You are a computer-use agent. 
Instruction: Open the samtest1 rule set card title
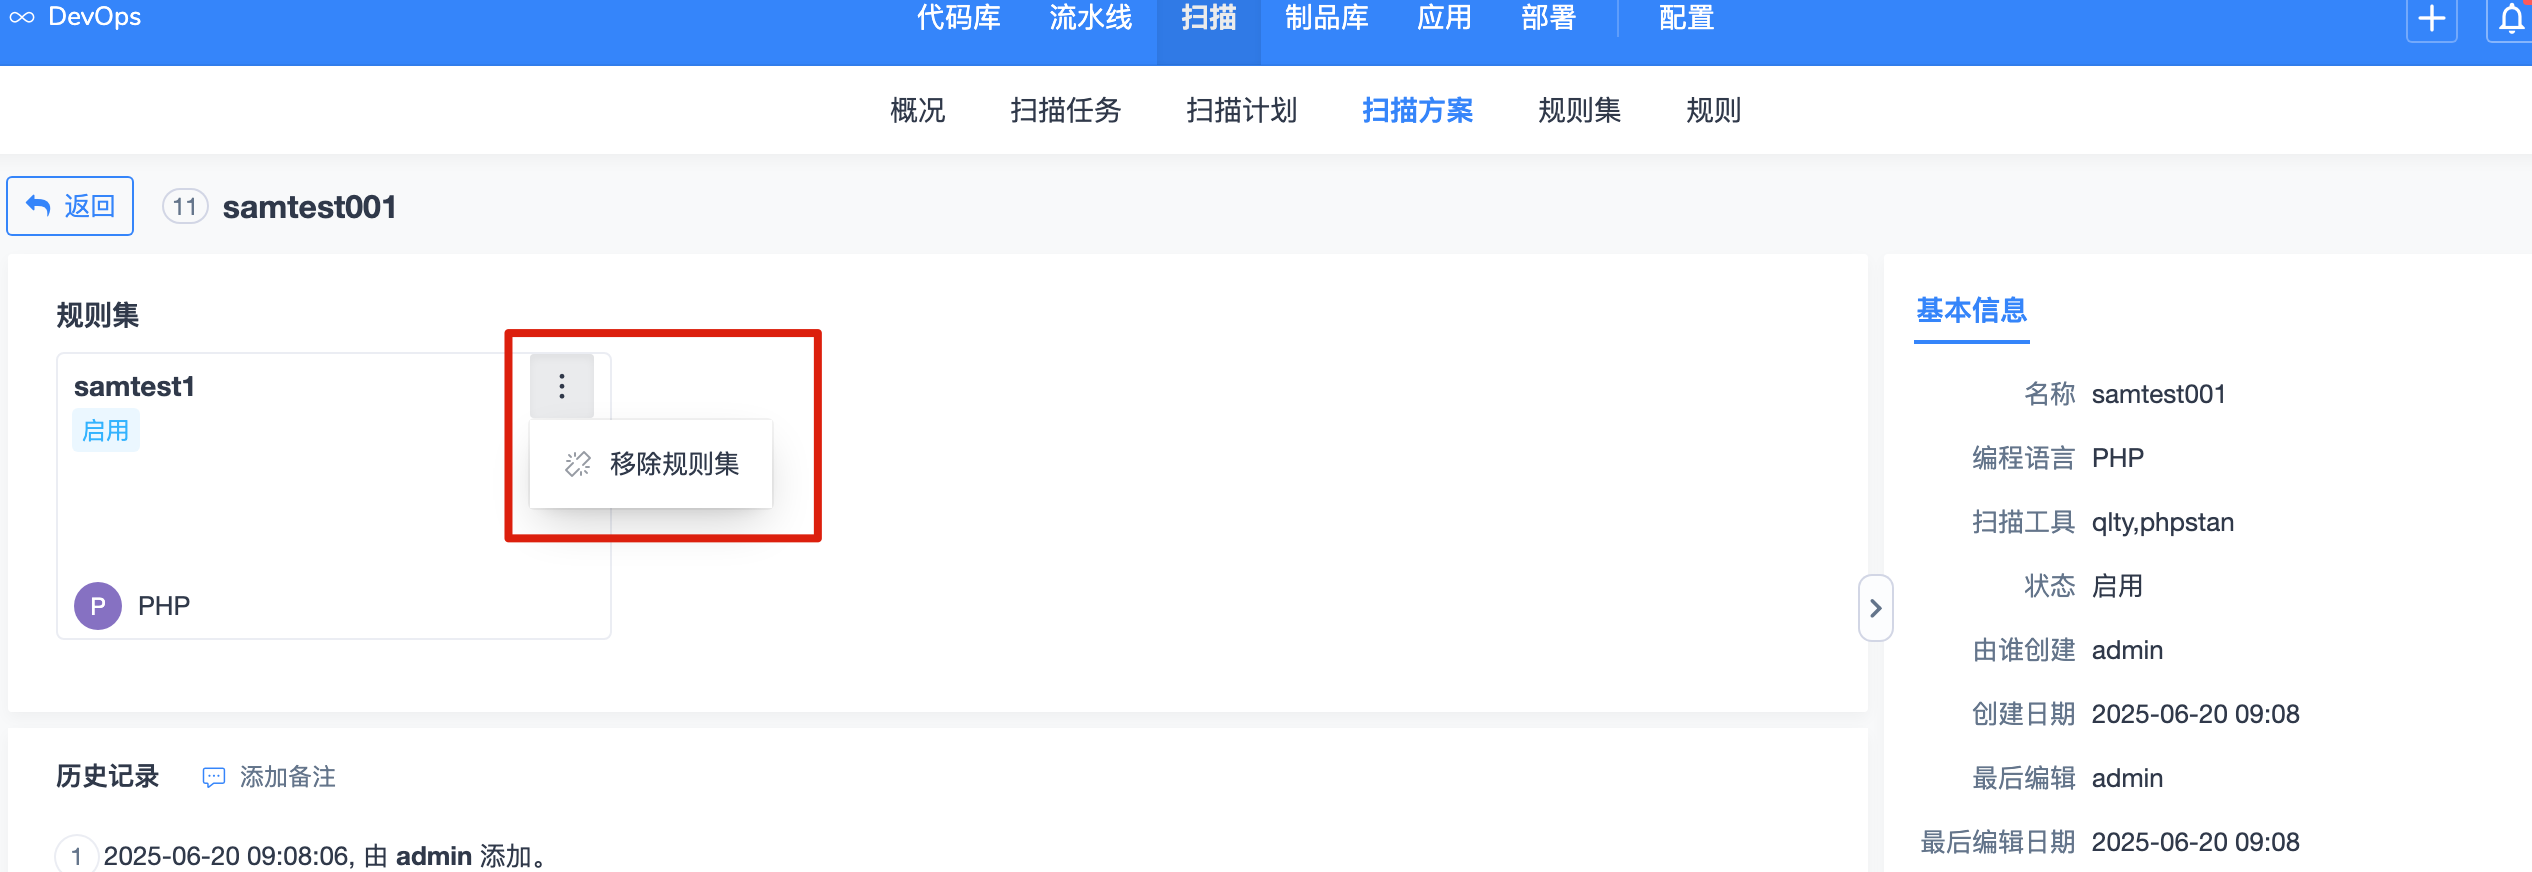click(134, 387)
